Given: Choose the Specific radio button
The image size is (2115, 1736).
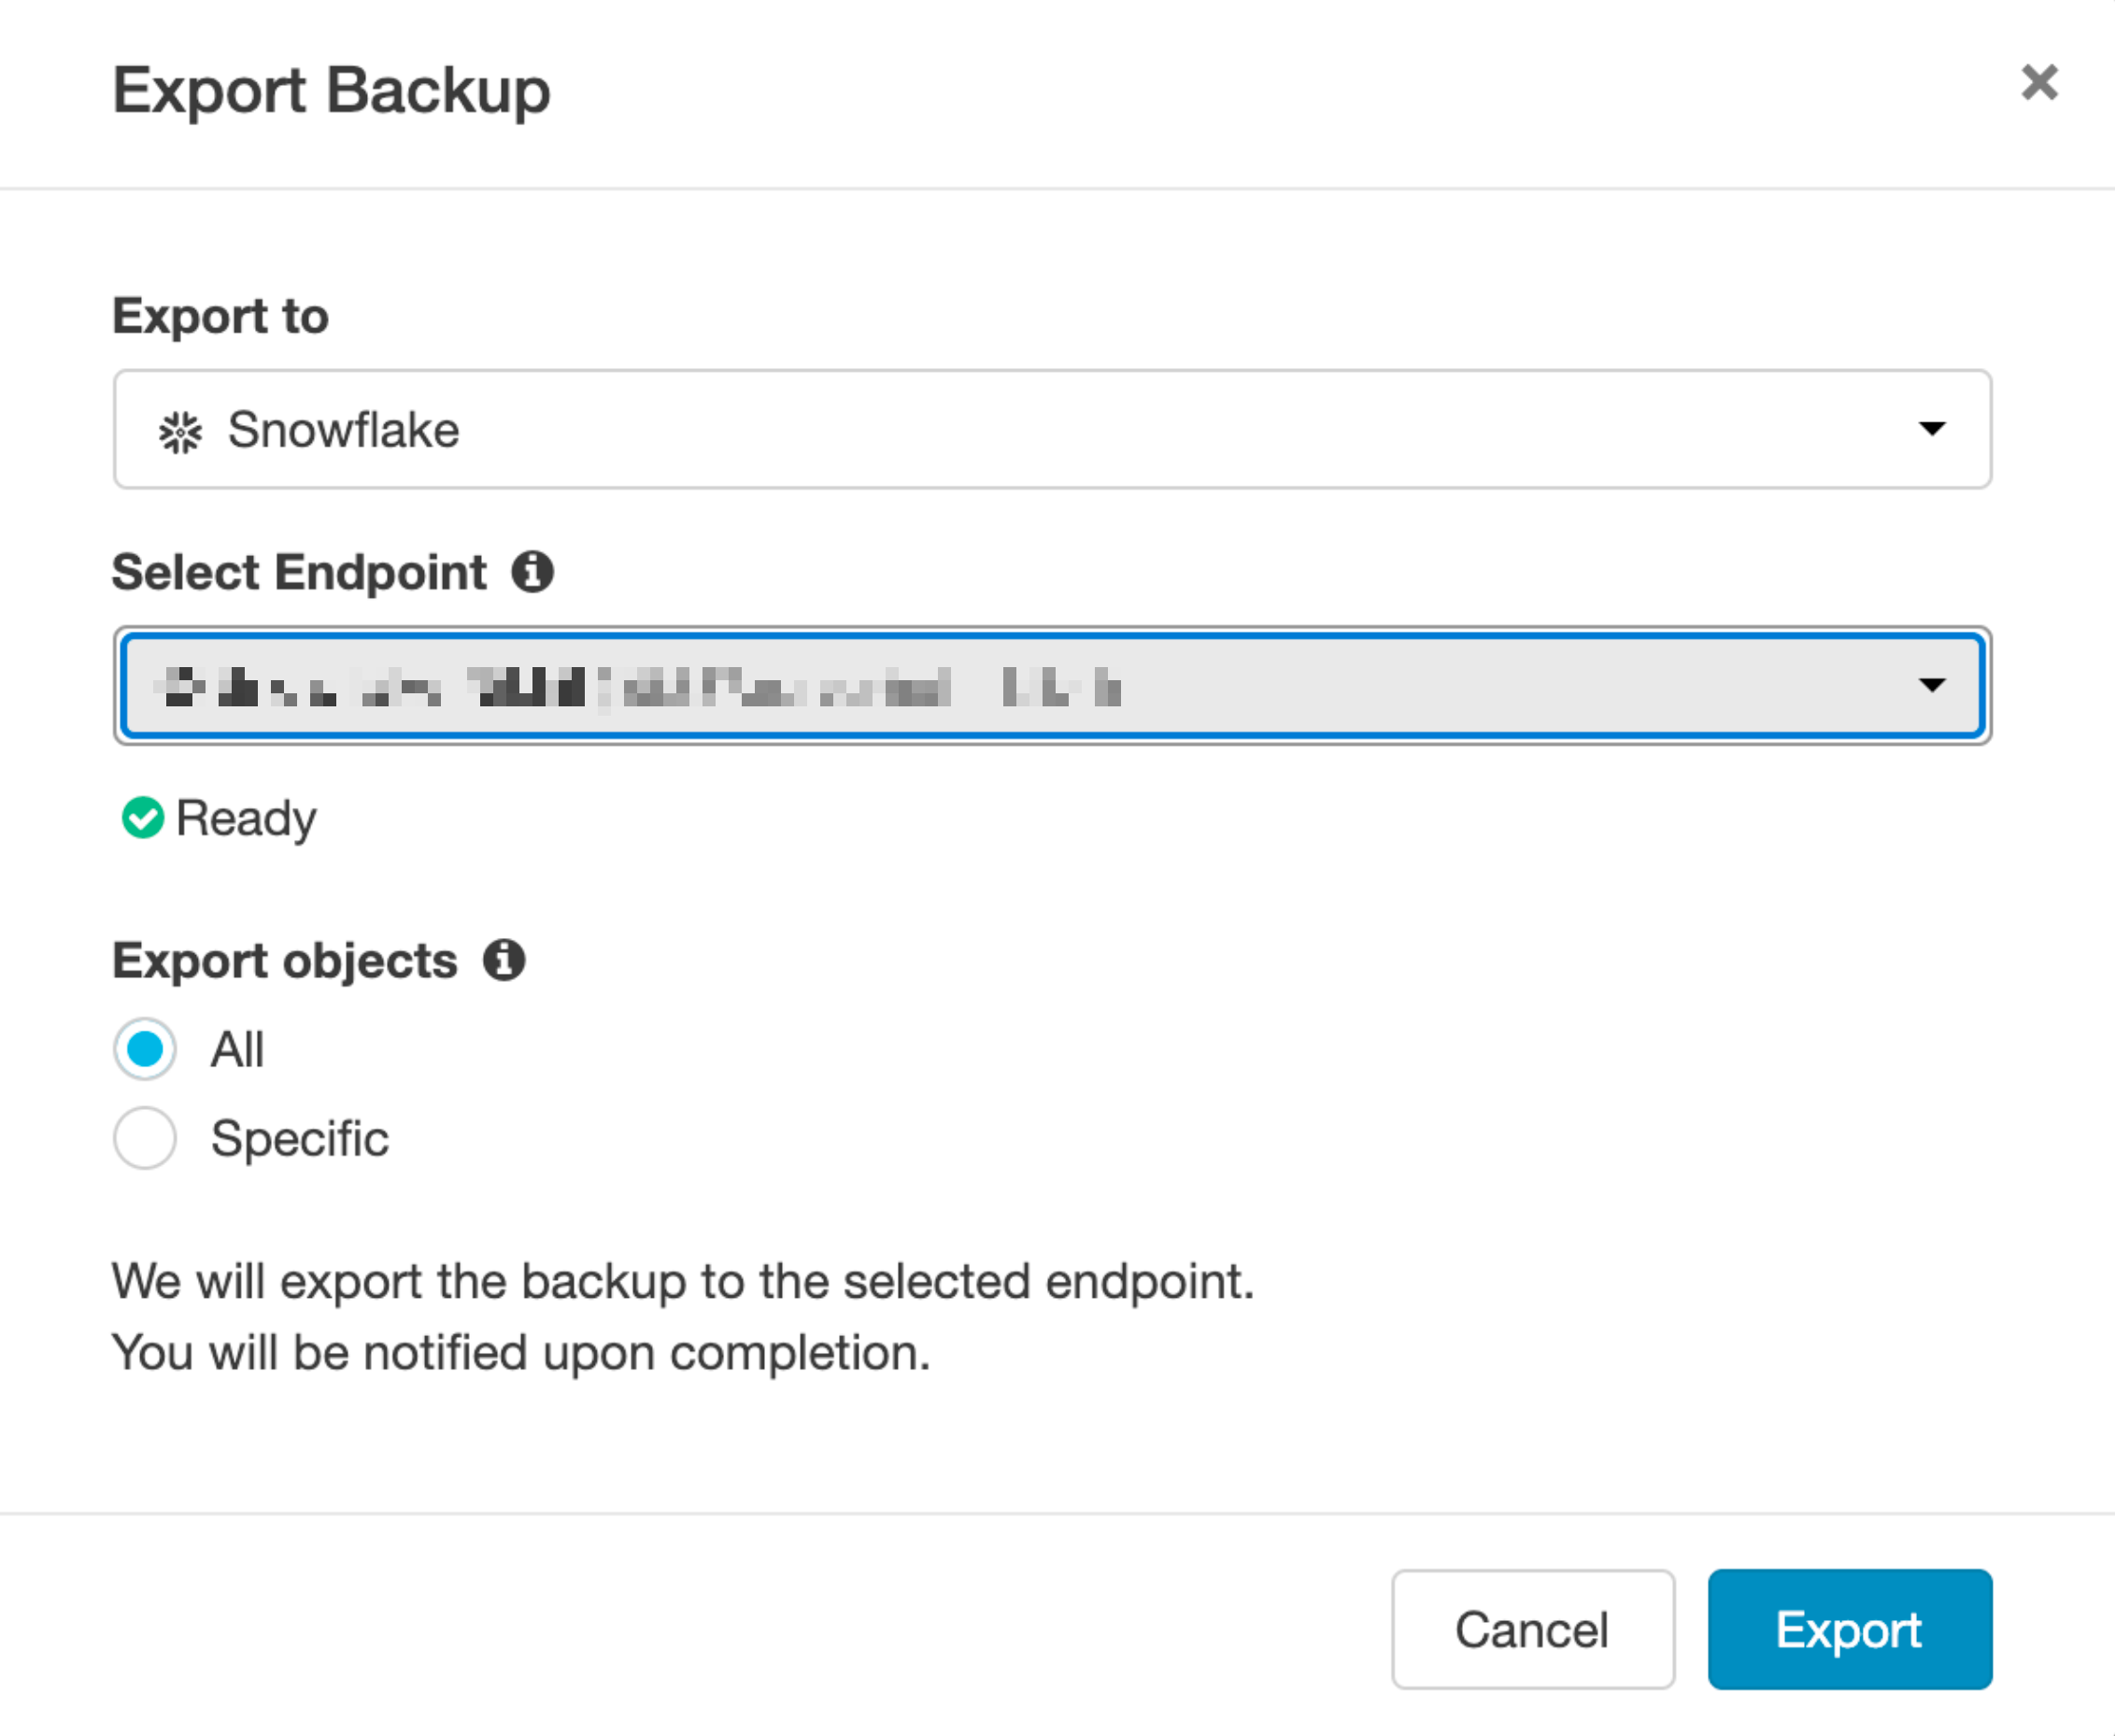Looking at the screenshot, I should (x=145, y=1138).
